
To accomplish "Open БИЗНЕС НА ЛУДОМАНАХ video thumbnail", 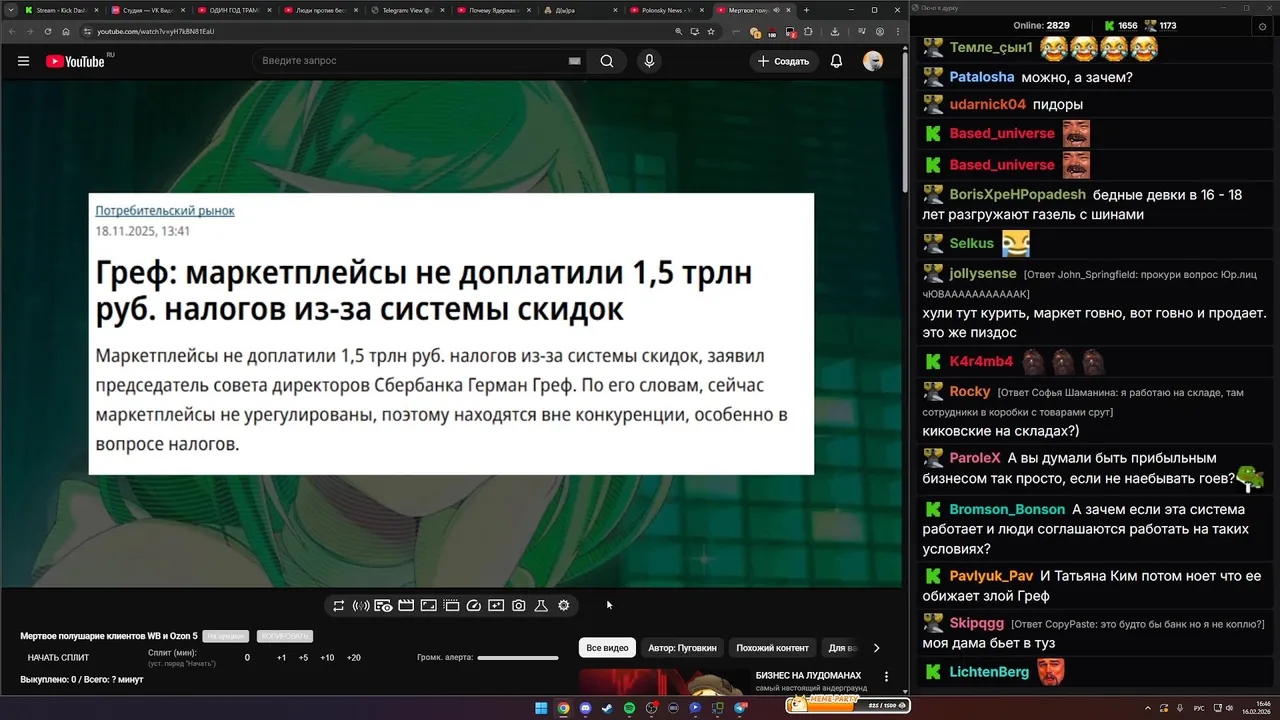I will point(663,683).
